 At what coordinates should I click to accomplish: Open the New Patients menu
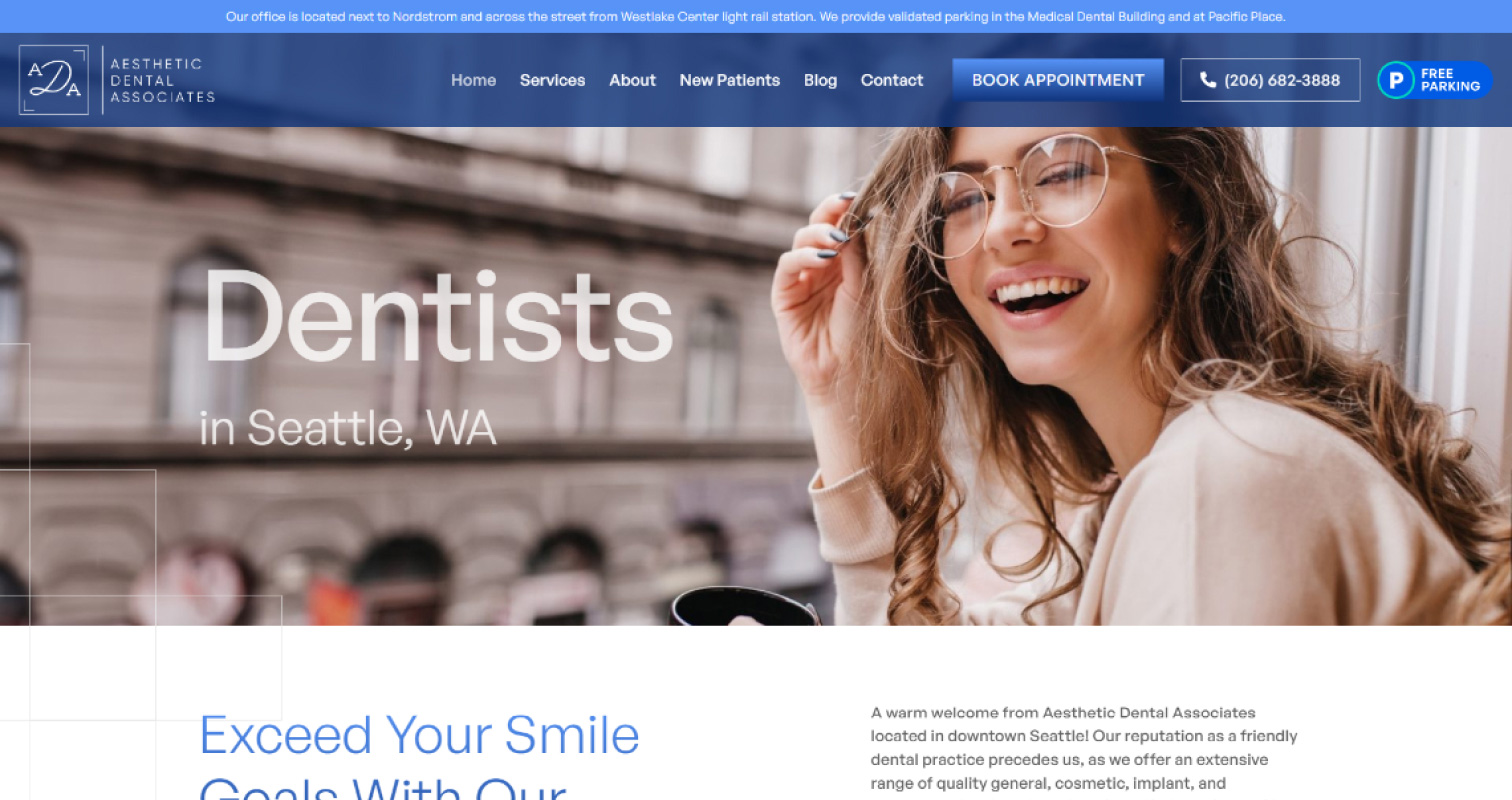click(729, 80)
